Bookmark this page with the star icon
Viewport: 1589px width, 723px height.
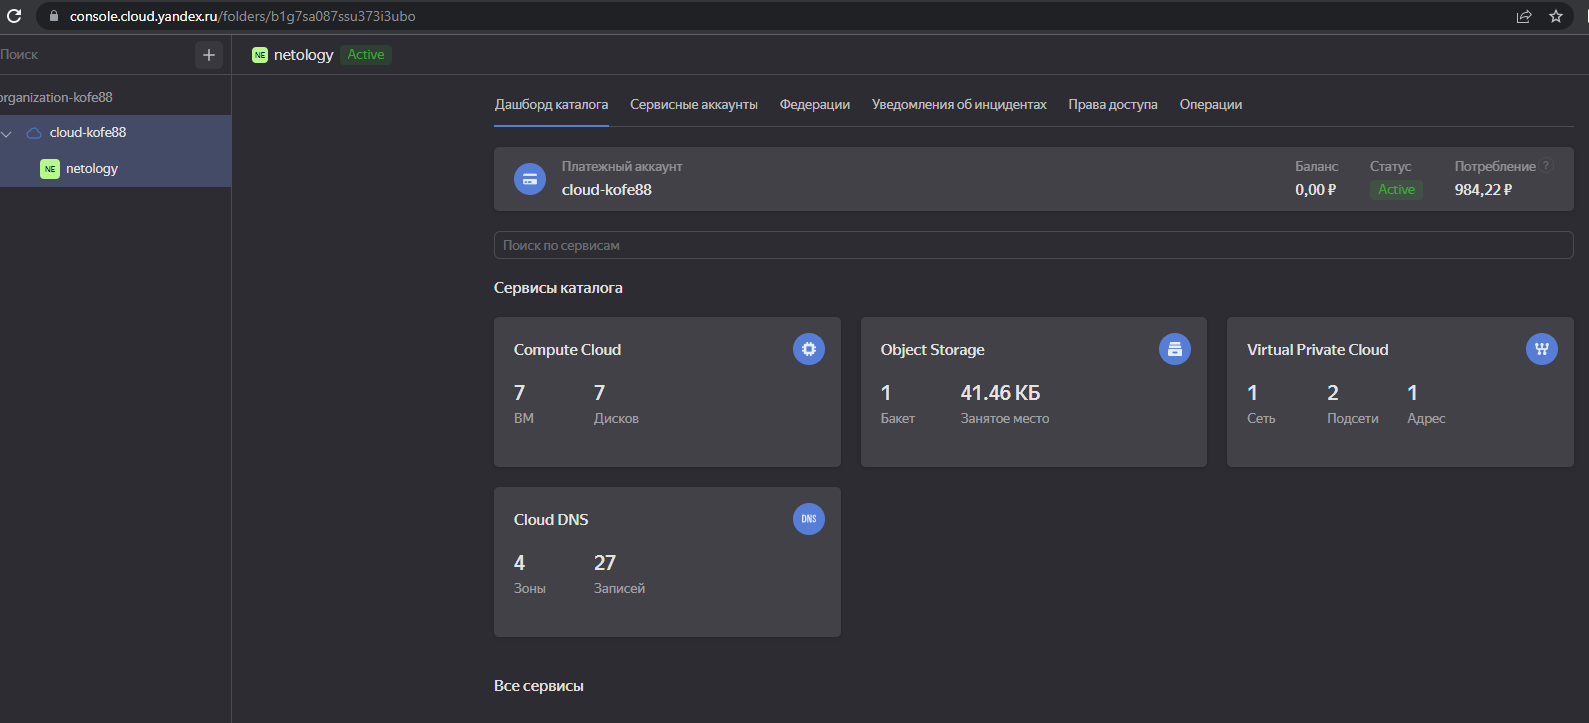click(1556, 16)
